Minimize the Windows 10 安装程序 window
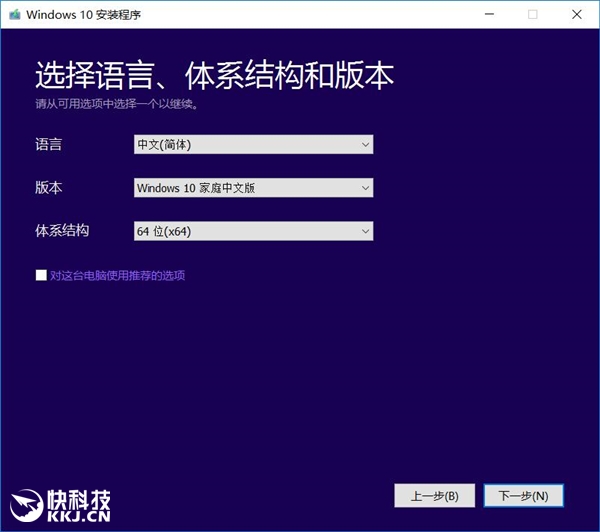The image size is (600, 532). tap(489, 15)
